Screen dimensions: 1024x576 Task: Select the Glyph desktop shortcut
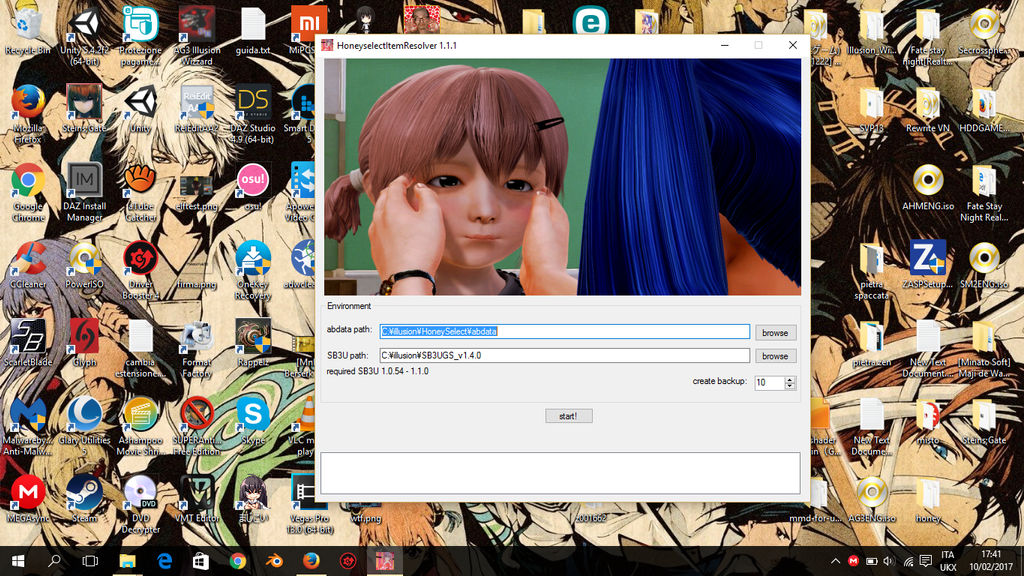(84, 344)
